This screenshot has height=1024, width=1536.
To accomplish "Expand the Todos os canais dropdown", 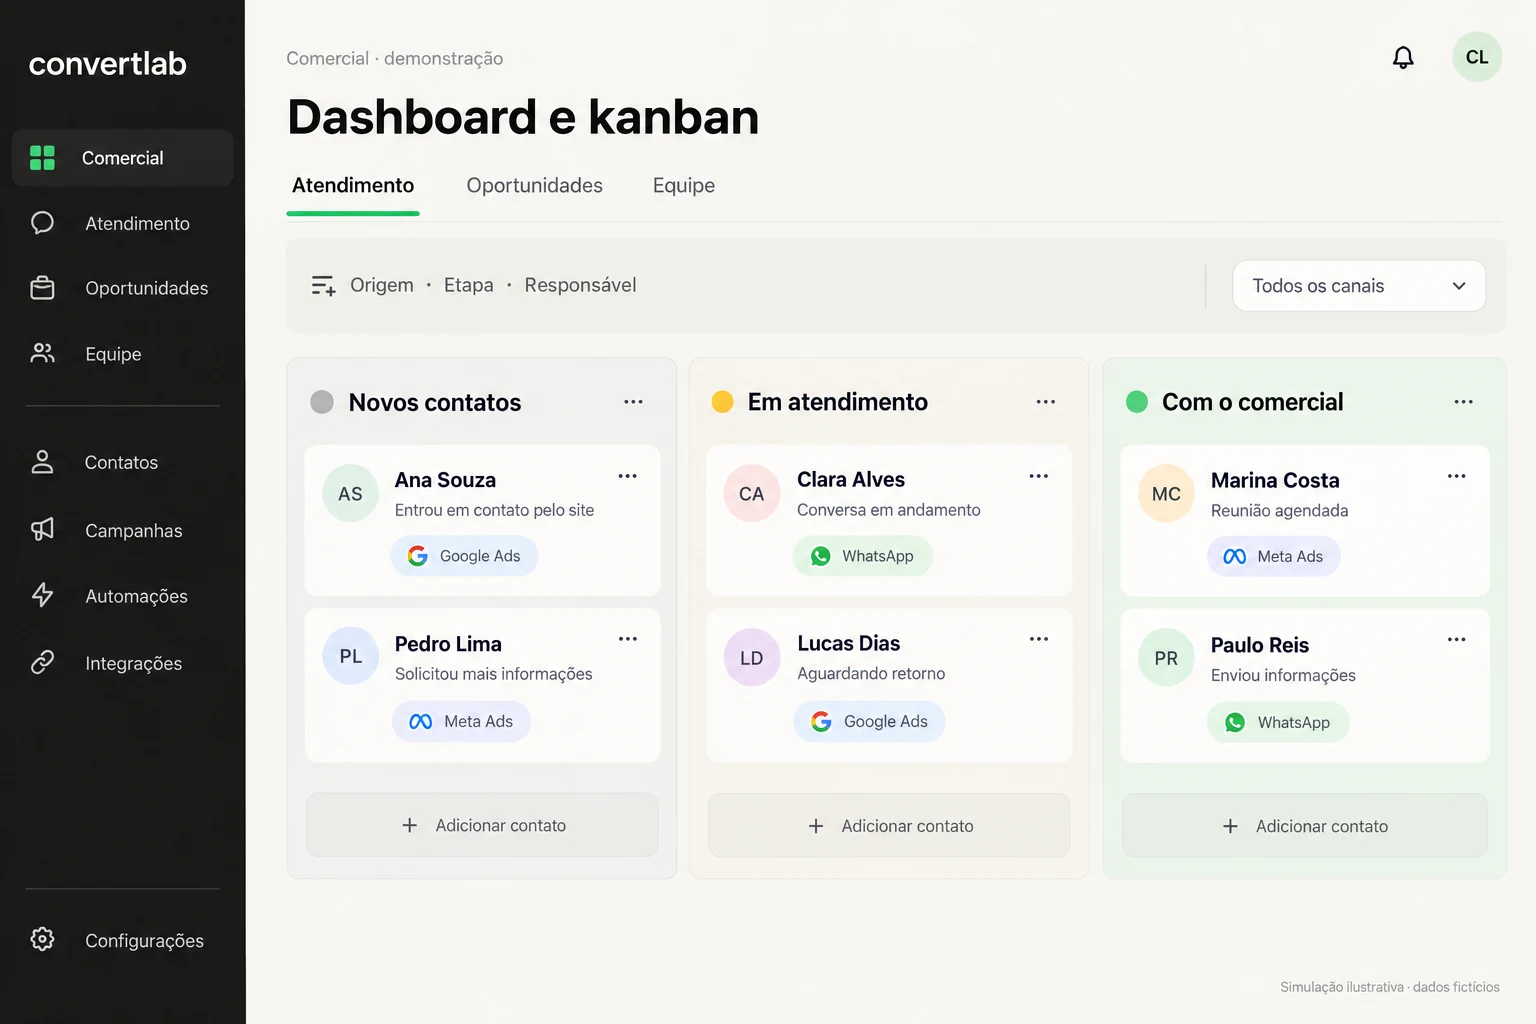I will (1359, 286).
